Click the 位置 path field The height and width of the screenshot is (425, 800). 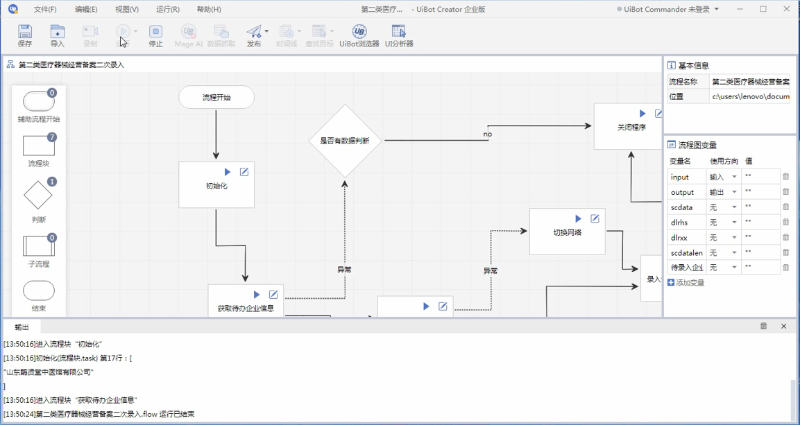[749, 96]
